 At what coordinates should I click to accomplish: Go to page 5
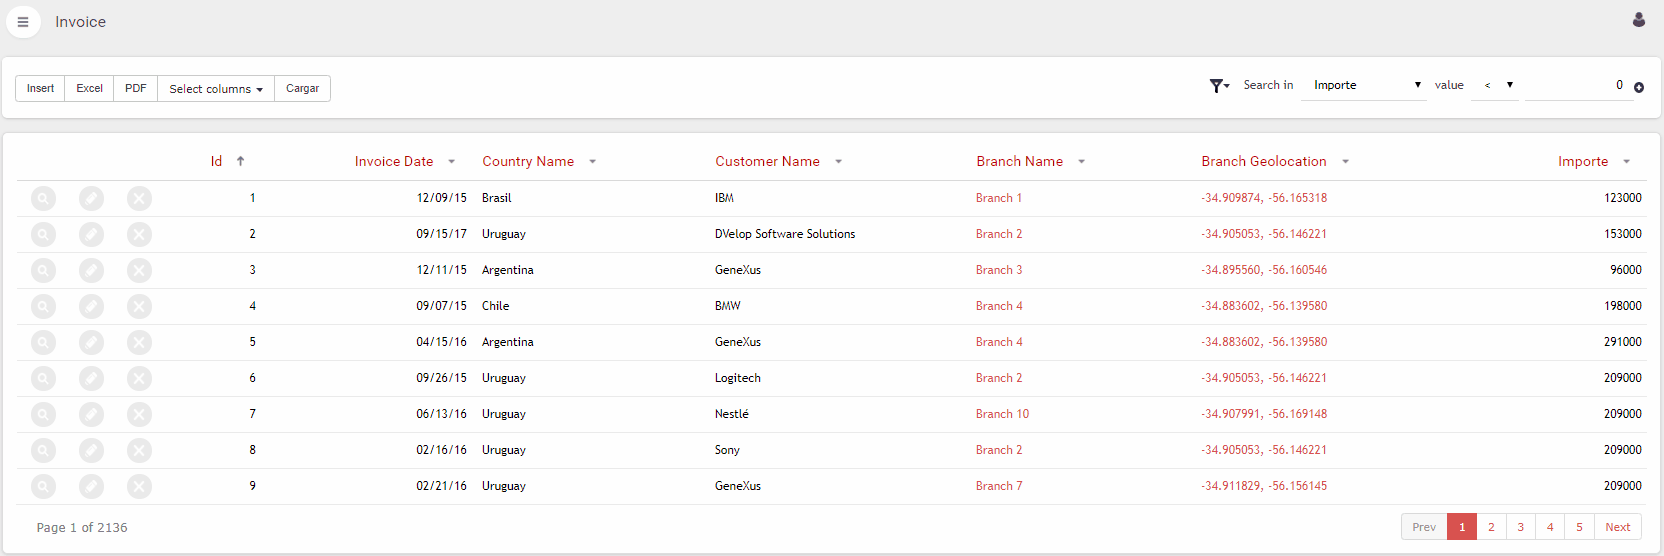[1579, 527]
